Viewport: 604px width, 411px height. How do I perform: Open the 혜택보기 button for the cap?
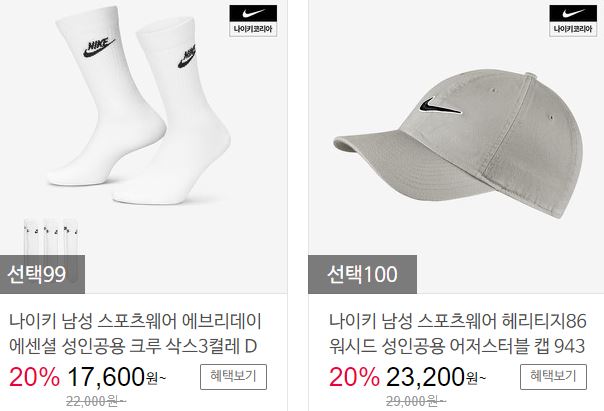(553, 377)
